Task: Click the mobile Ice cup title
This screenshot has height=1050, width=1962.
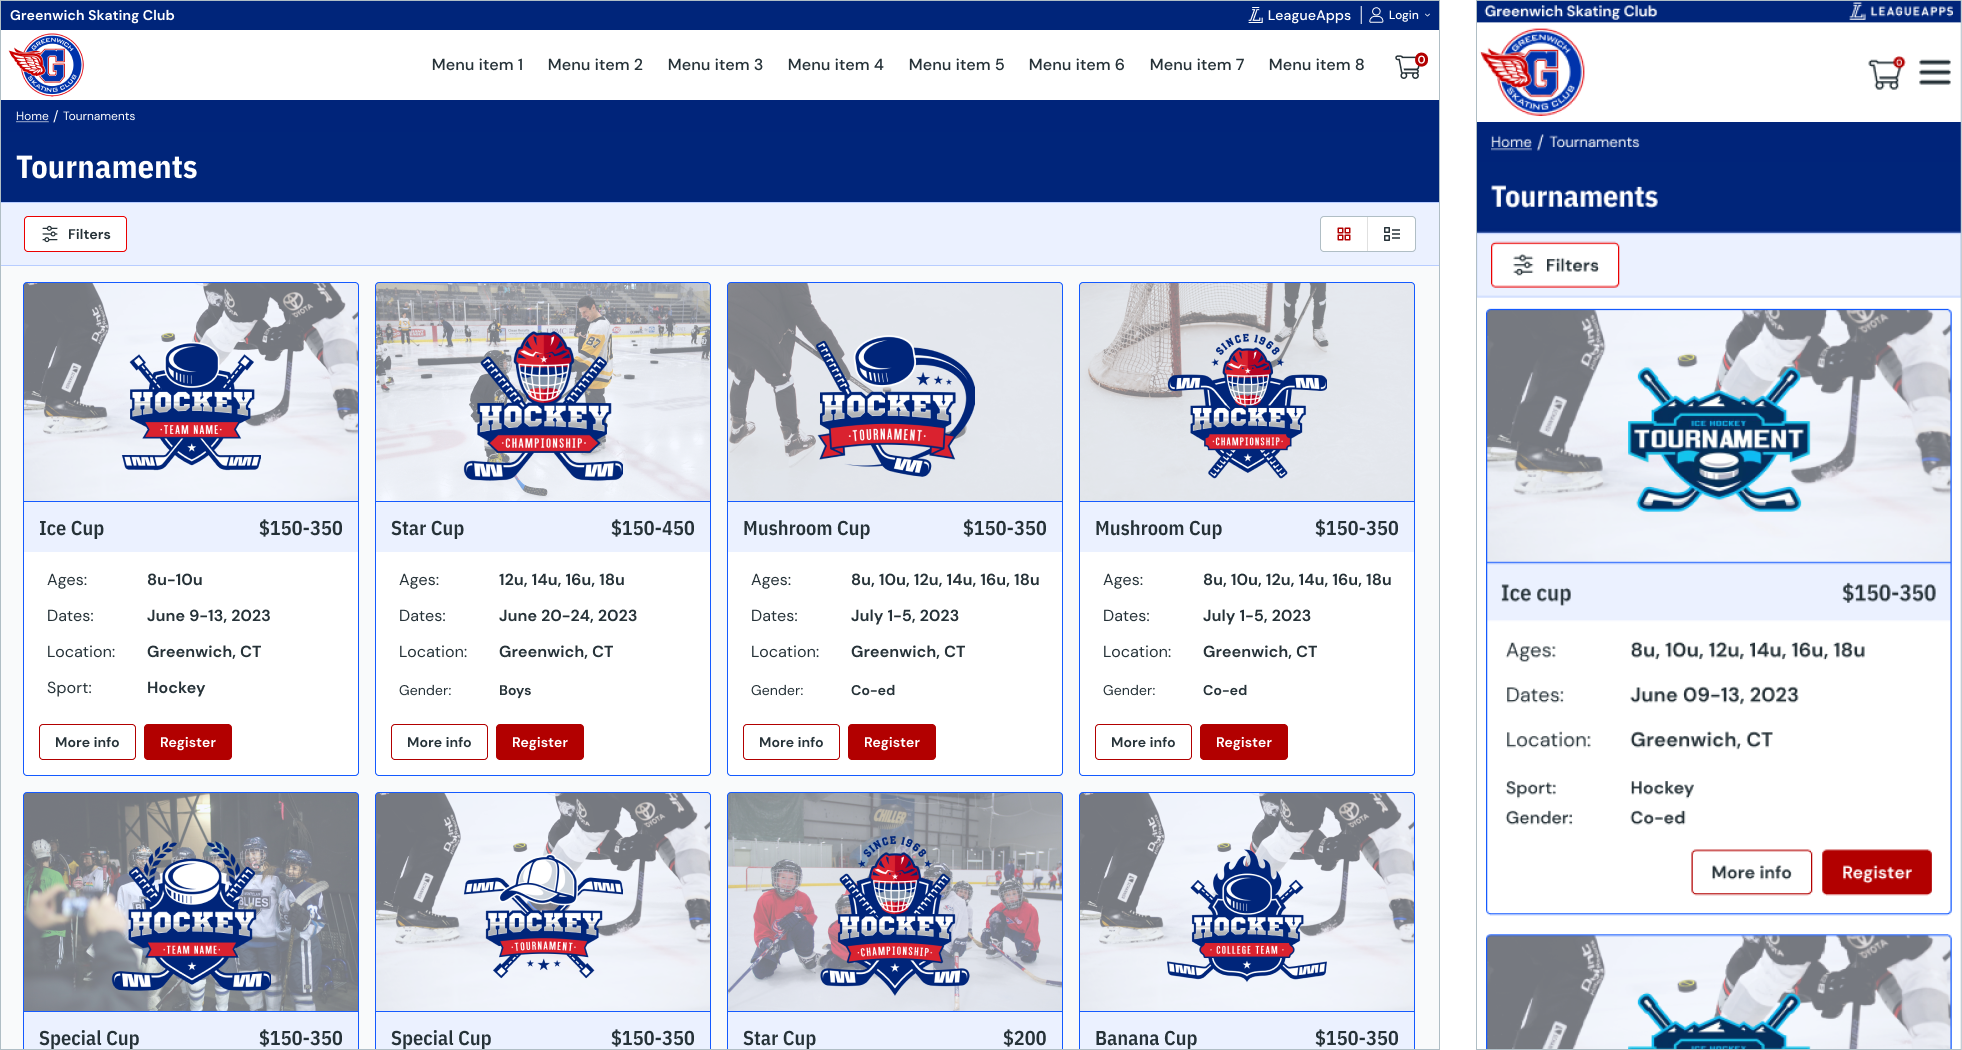Action: [1535, 593]
